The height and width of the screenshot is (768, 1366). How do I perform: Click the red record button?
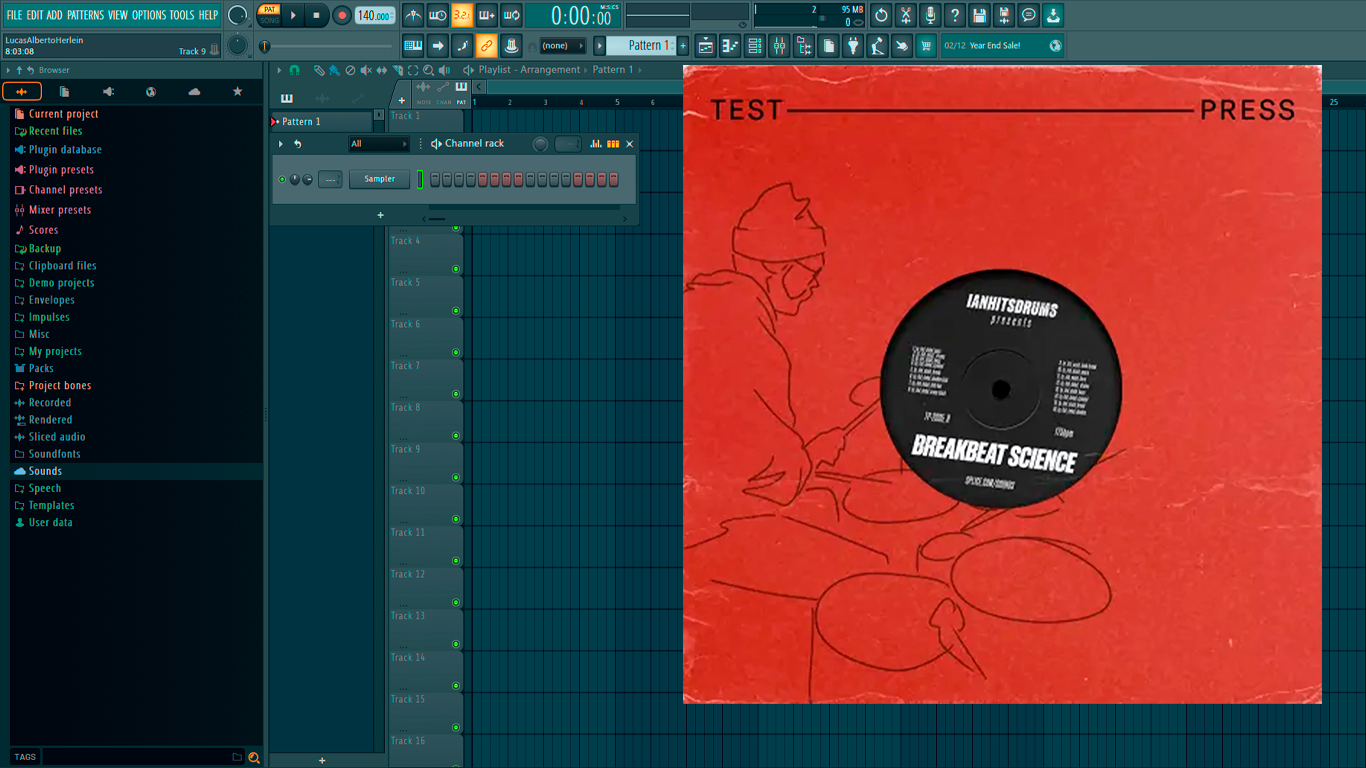pos(341,15)
